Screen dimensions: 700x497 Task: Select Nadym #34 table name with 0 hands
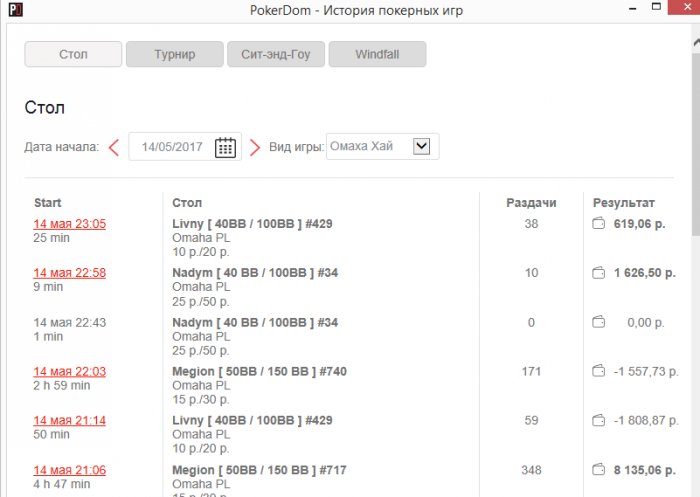(255, 322)
